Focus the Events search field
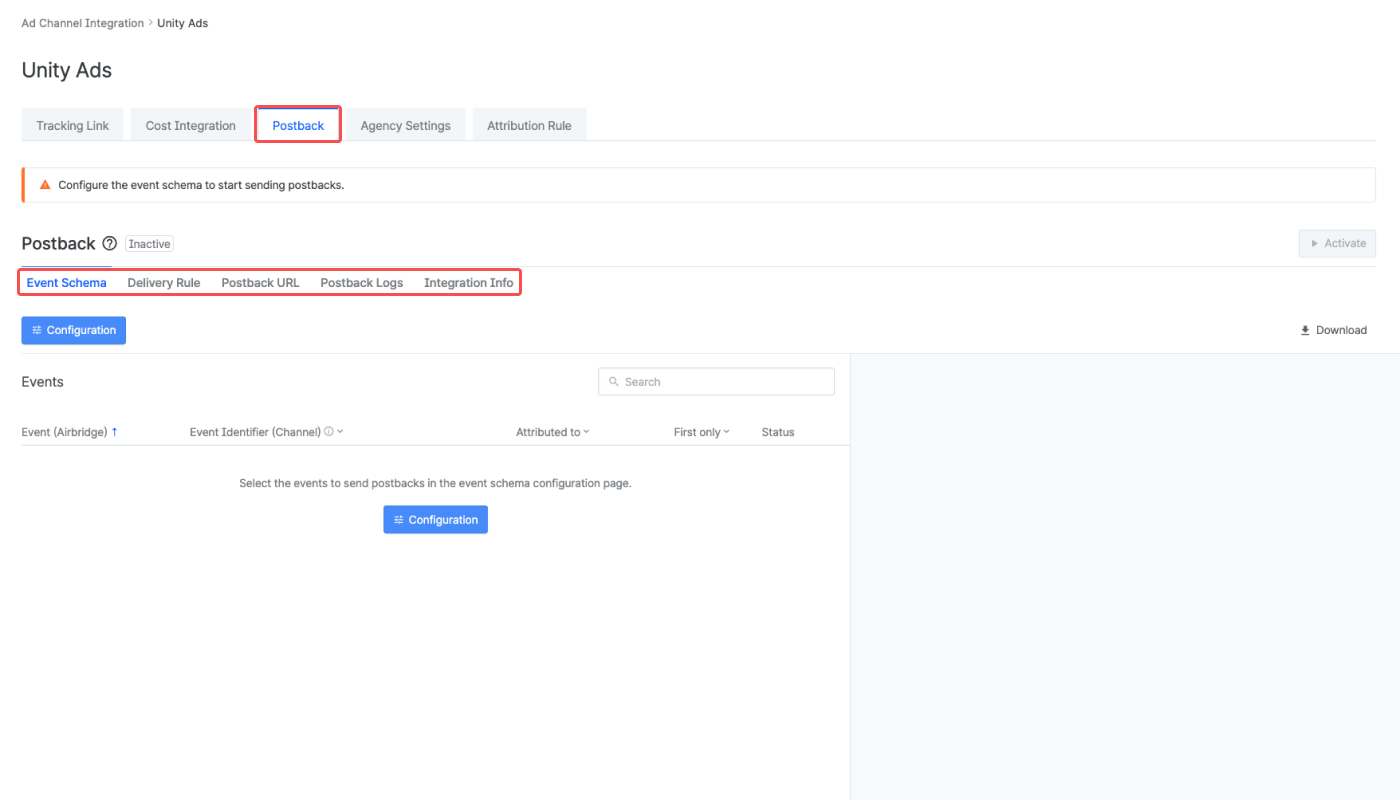Screen dimensions: 1400x800 [716, 382]
